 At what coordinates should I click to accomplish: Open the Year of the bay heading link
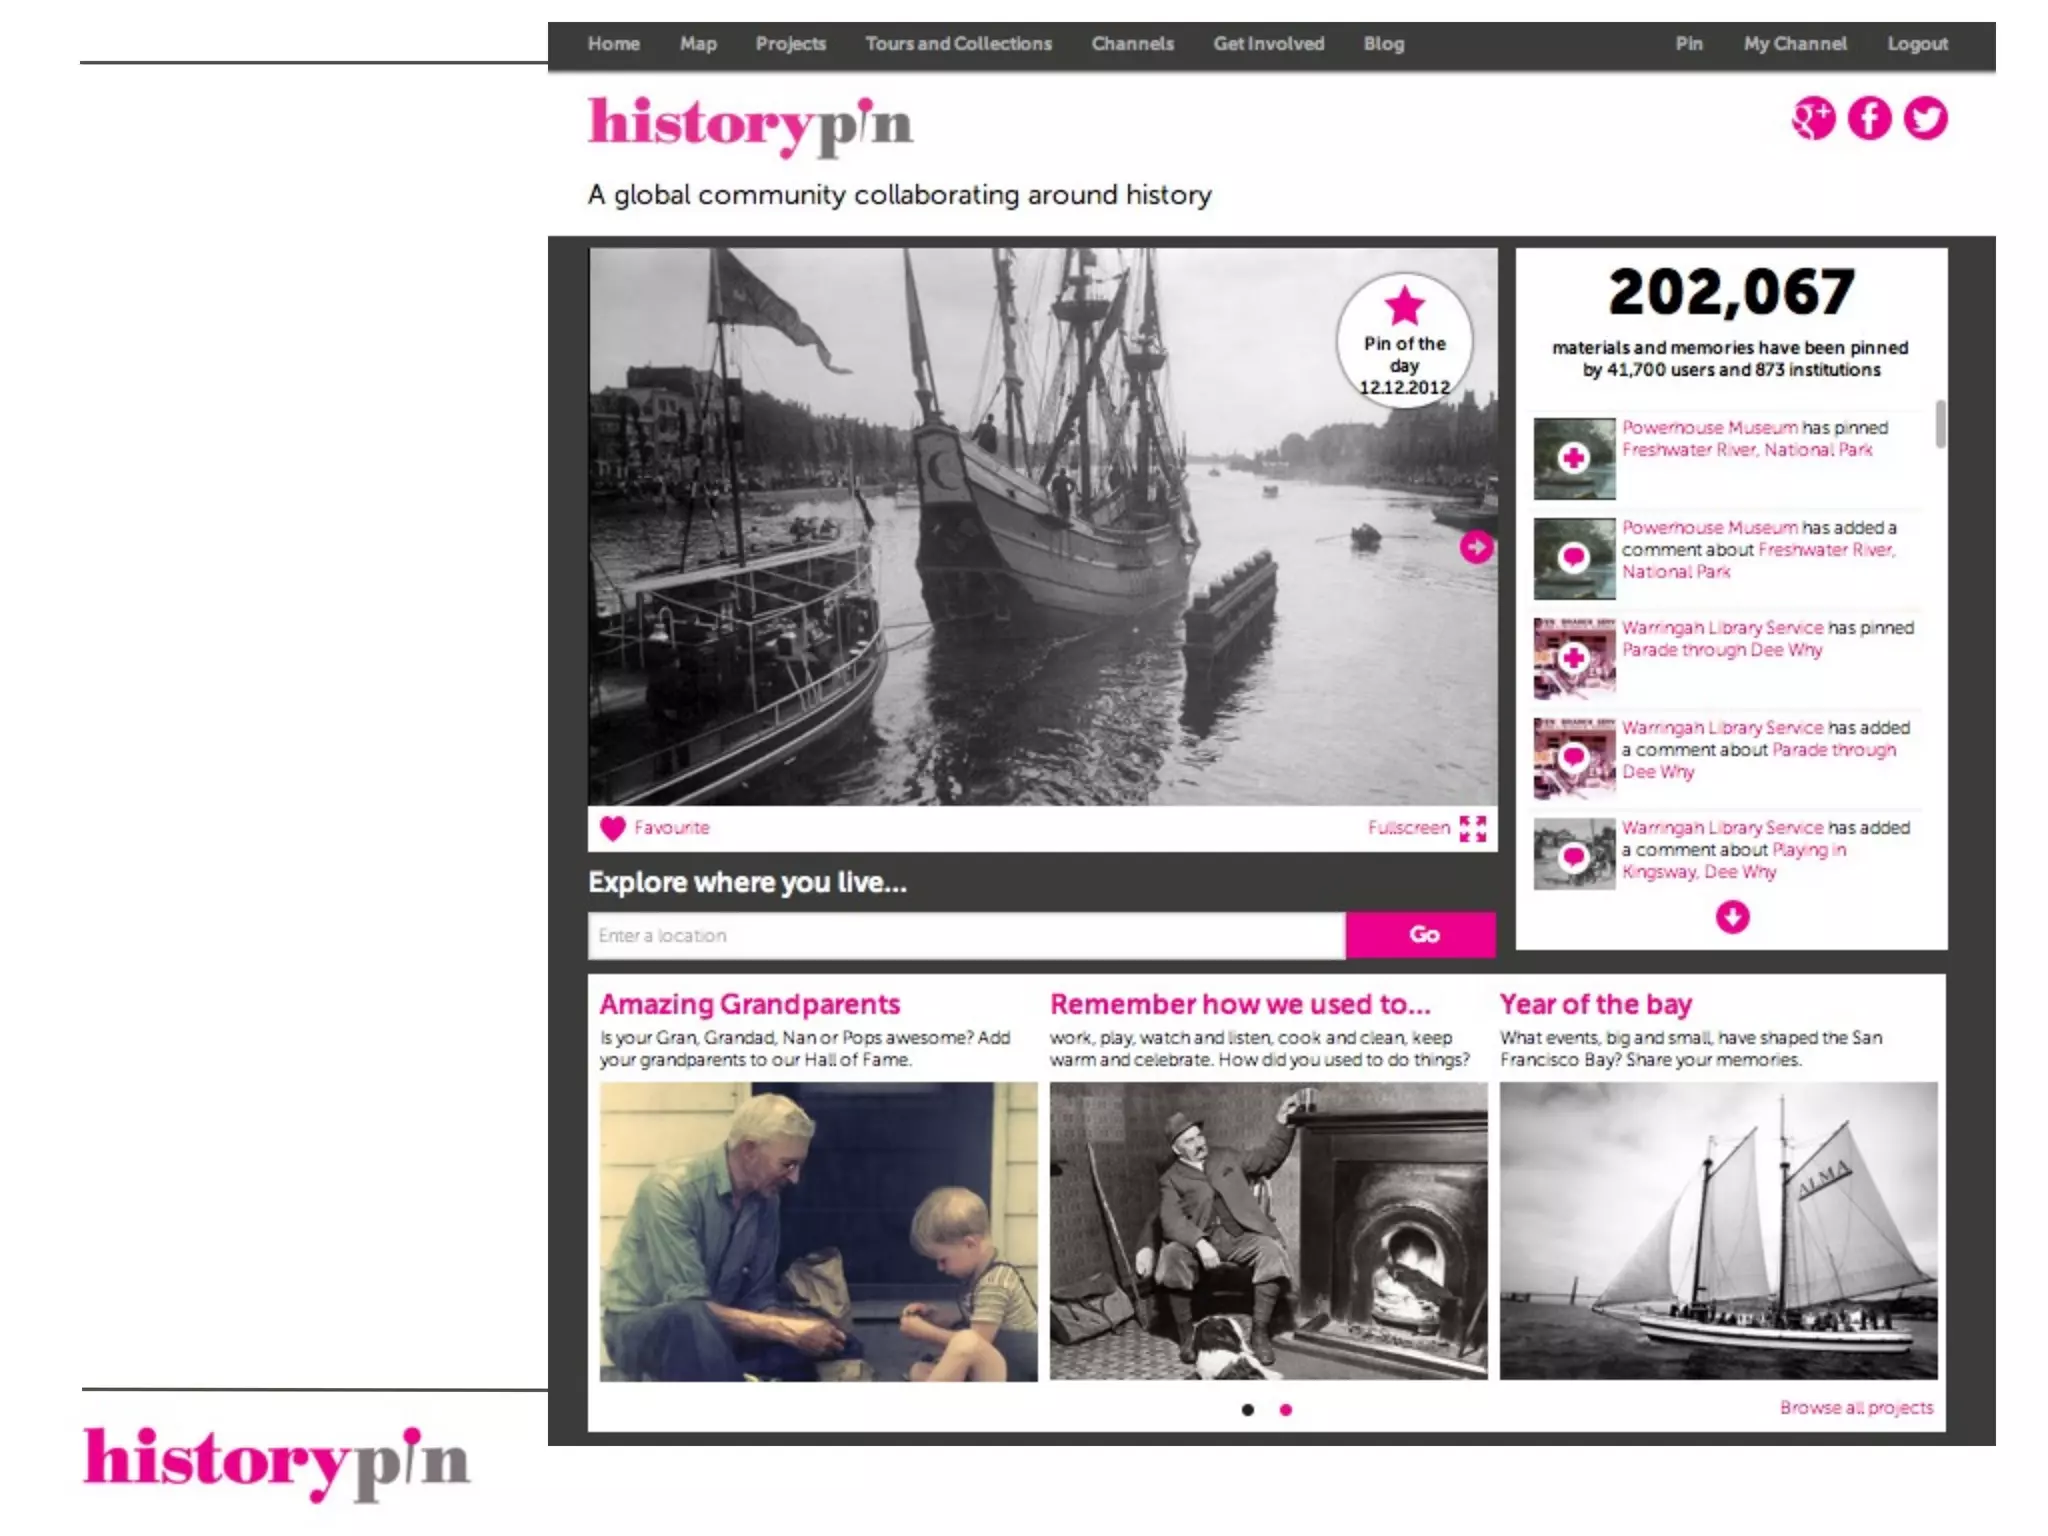tap(1595, 1004)
